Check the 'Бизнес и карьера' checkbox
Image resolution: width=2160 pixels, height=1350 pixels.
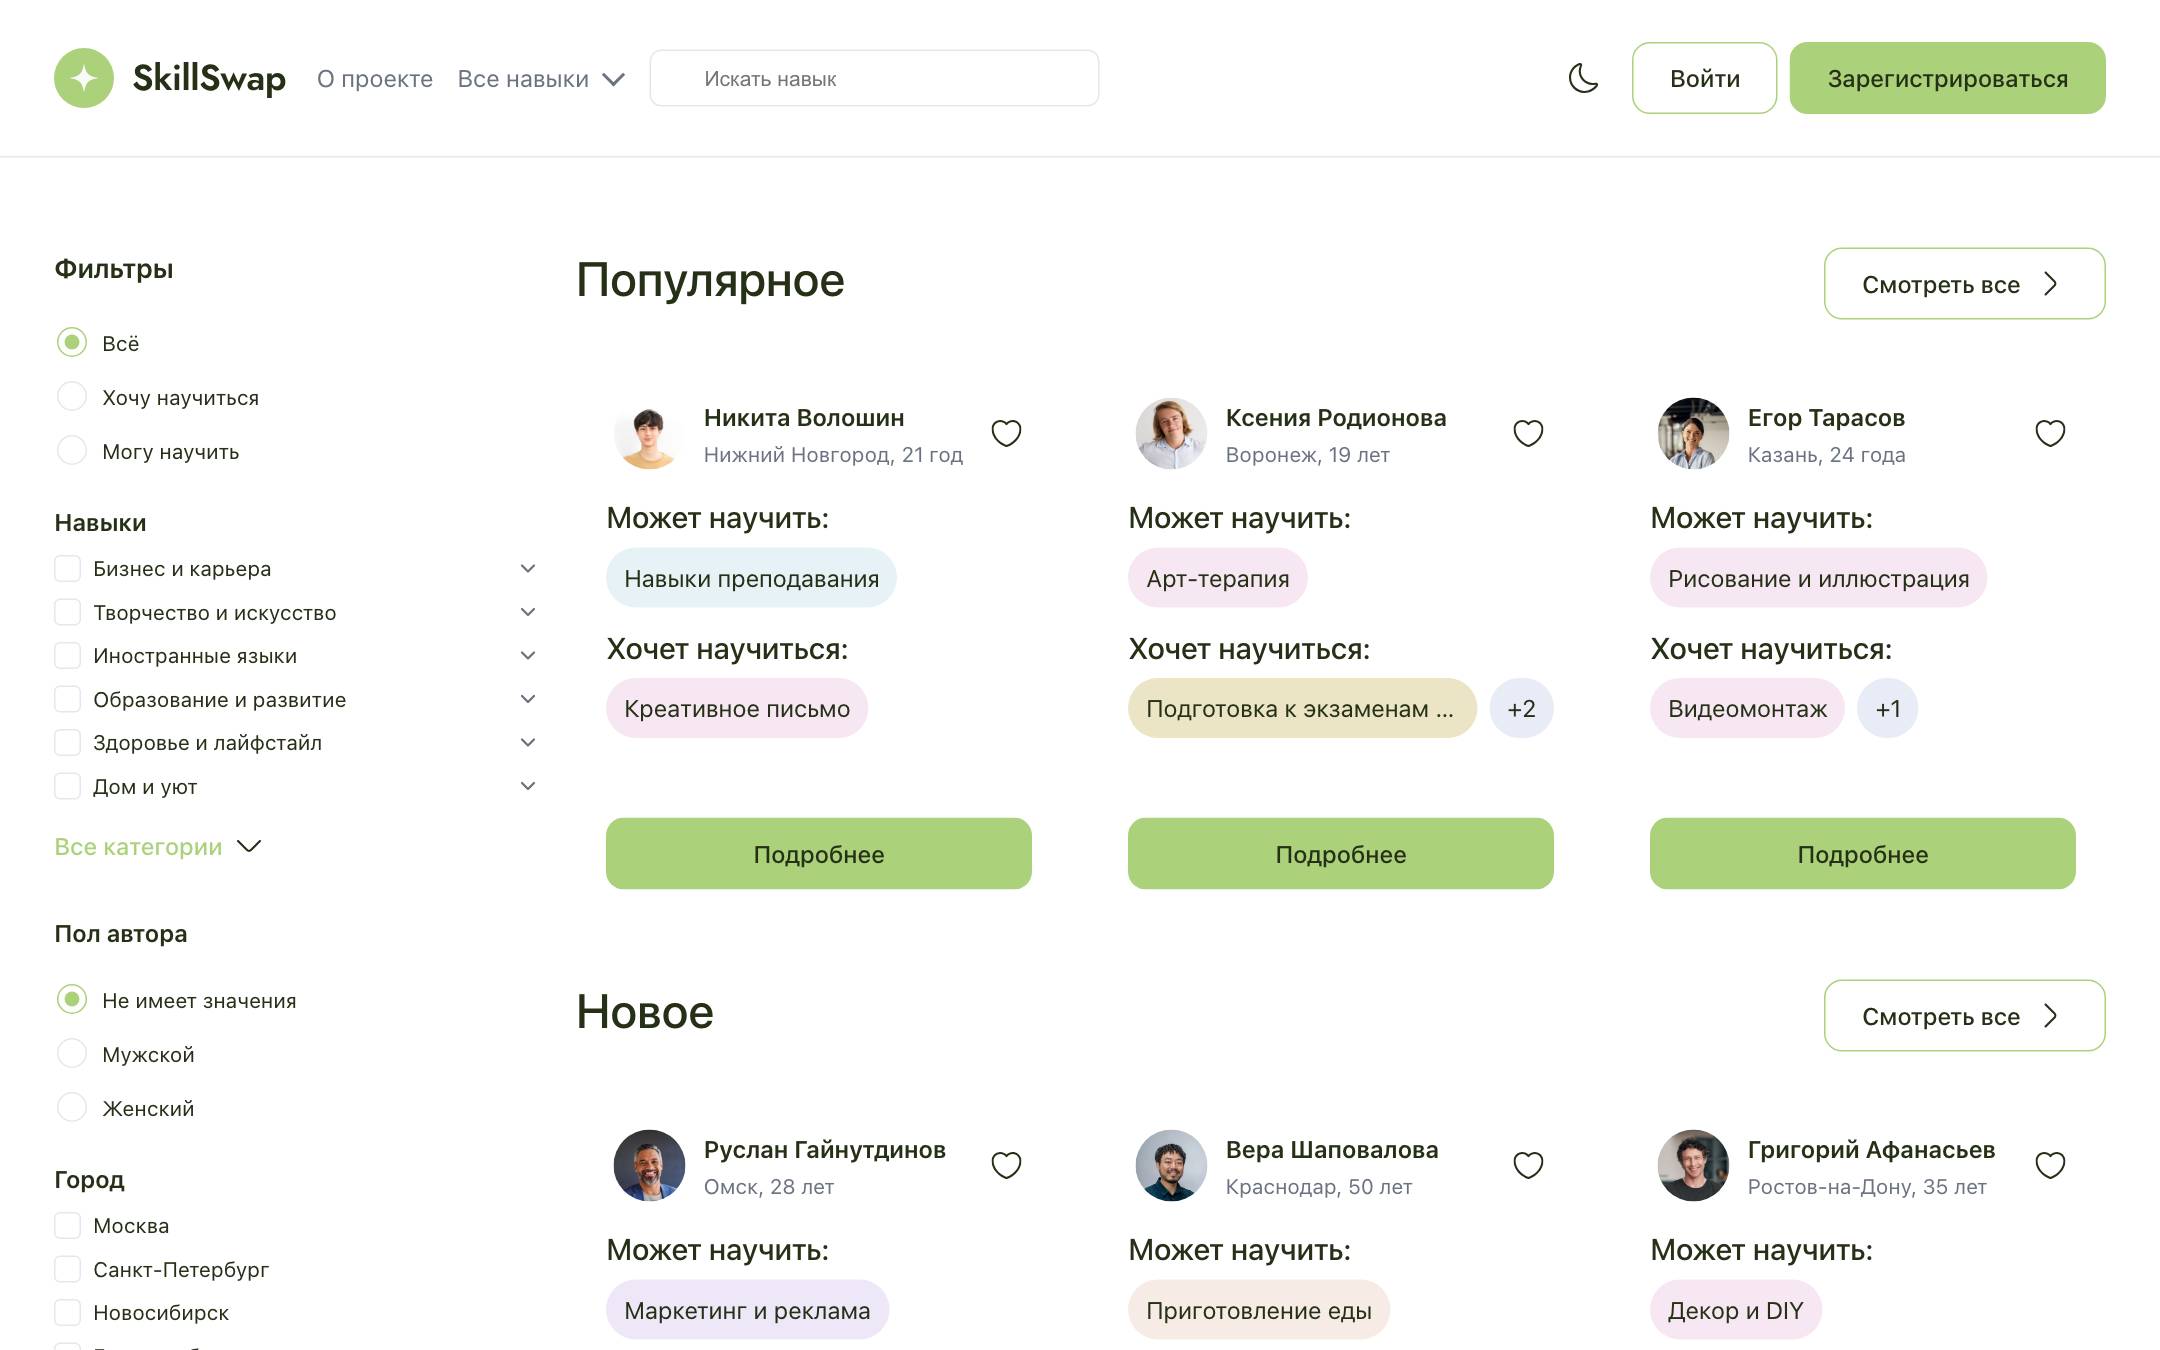click(67, 568)
